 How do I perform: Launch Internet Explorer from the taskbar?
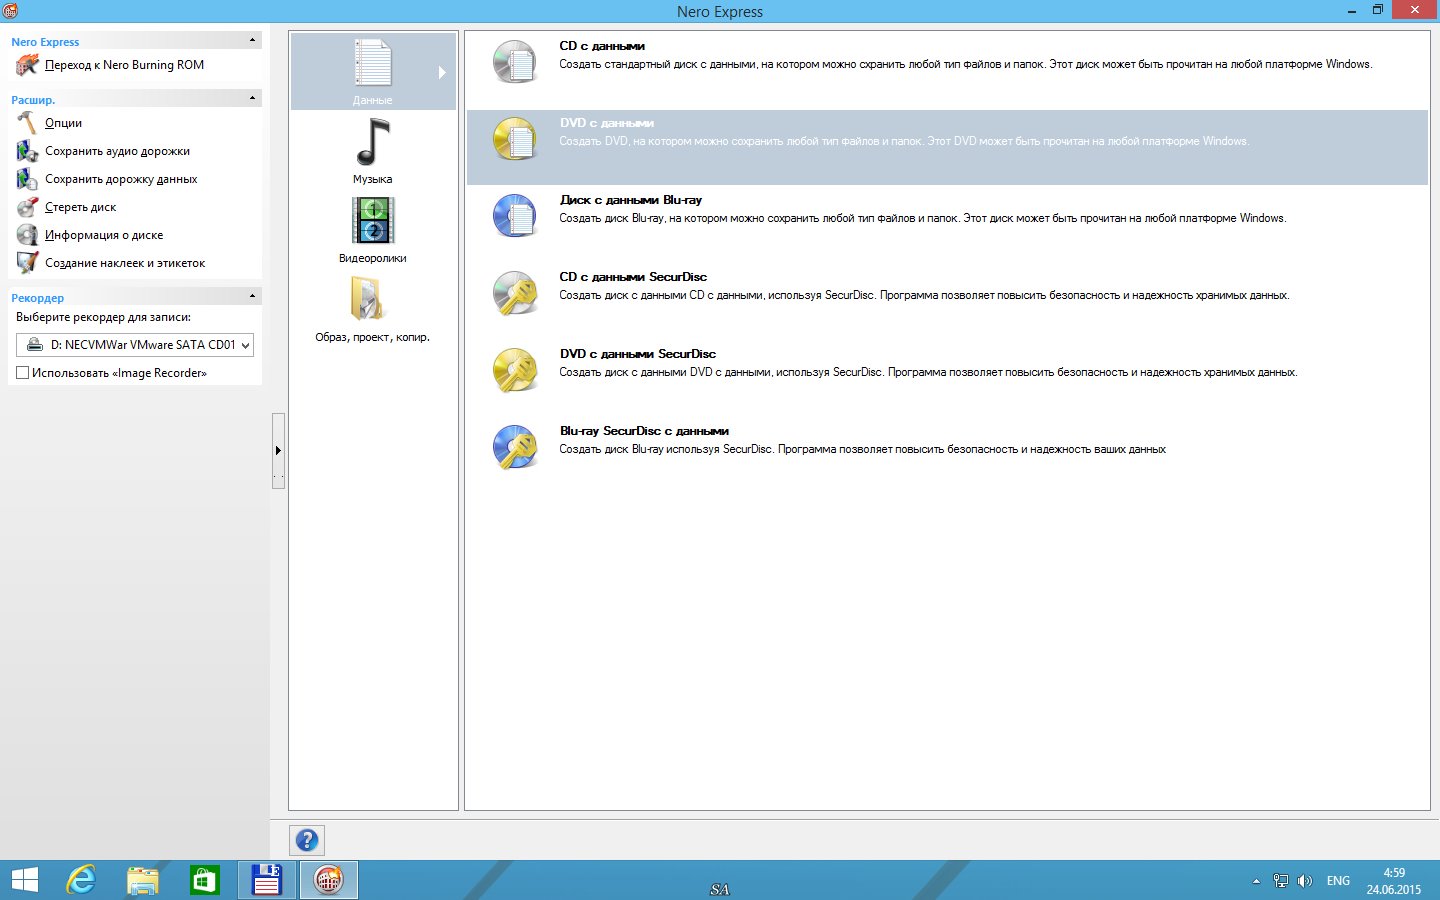coord(81,880)
